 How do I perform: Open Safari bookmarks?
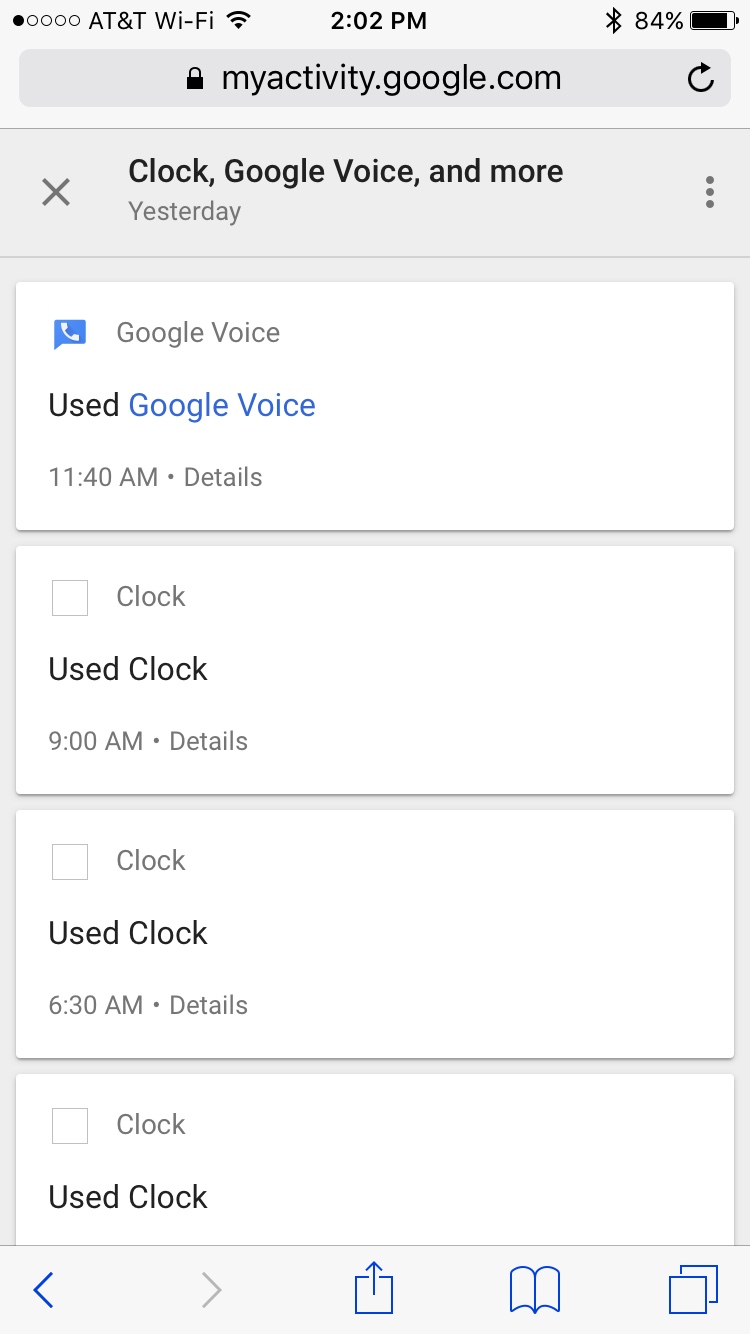535,1289
